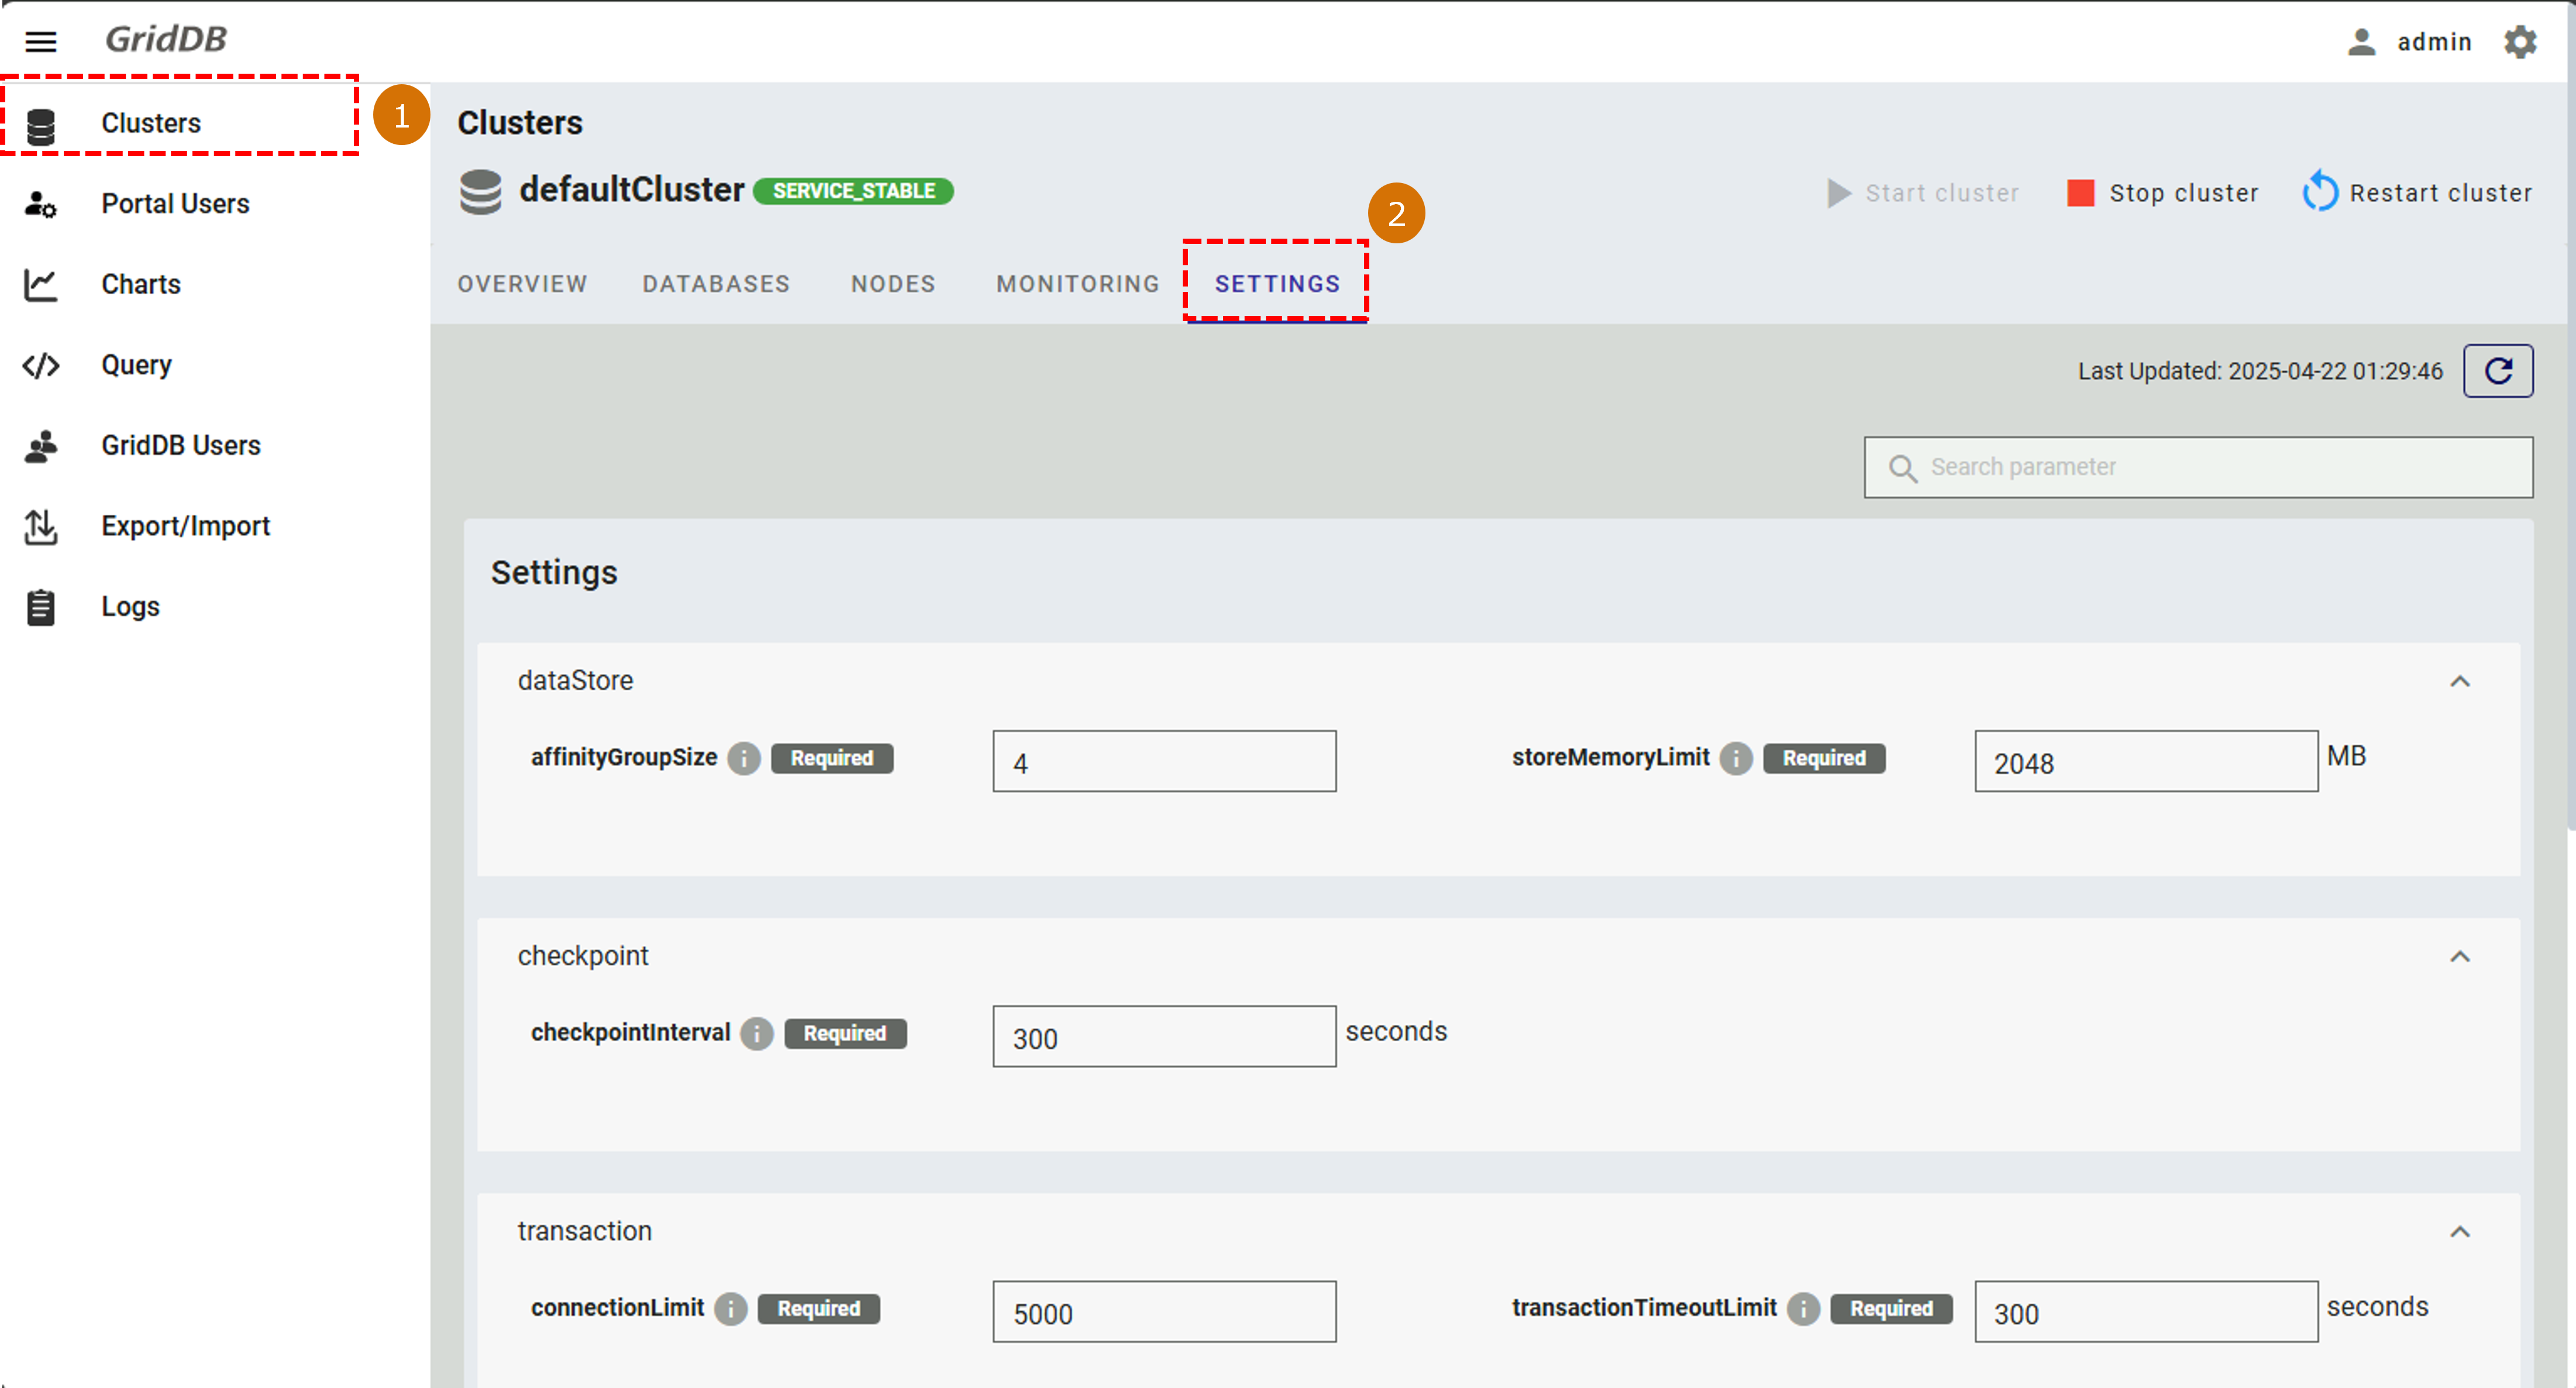
Task: Open Export/Import from the sidebar
Action: [185, 526]
